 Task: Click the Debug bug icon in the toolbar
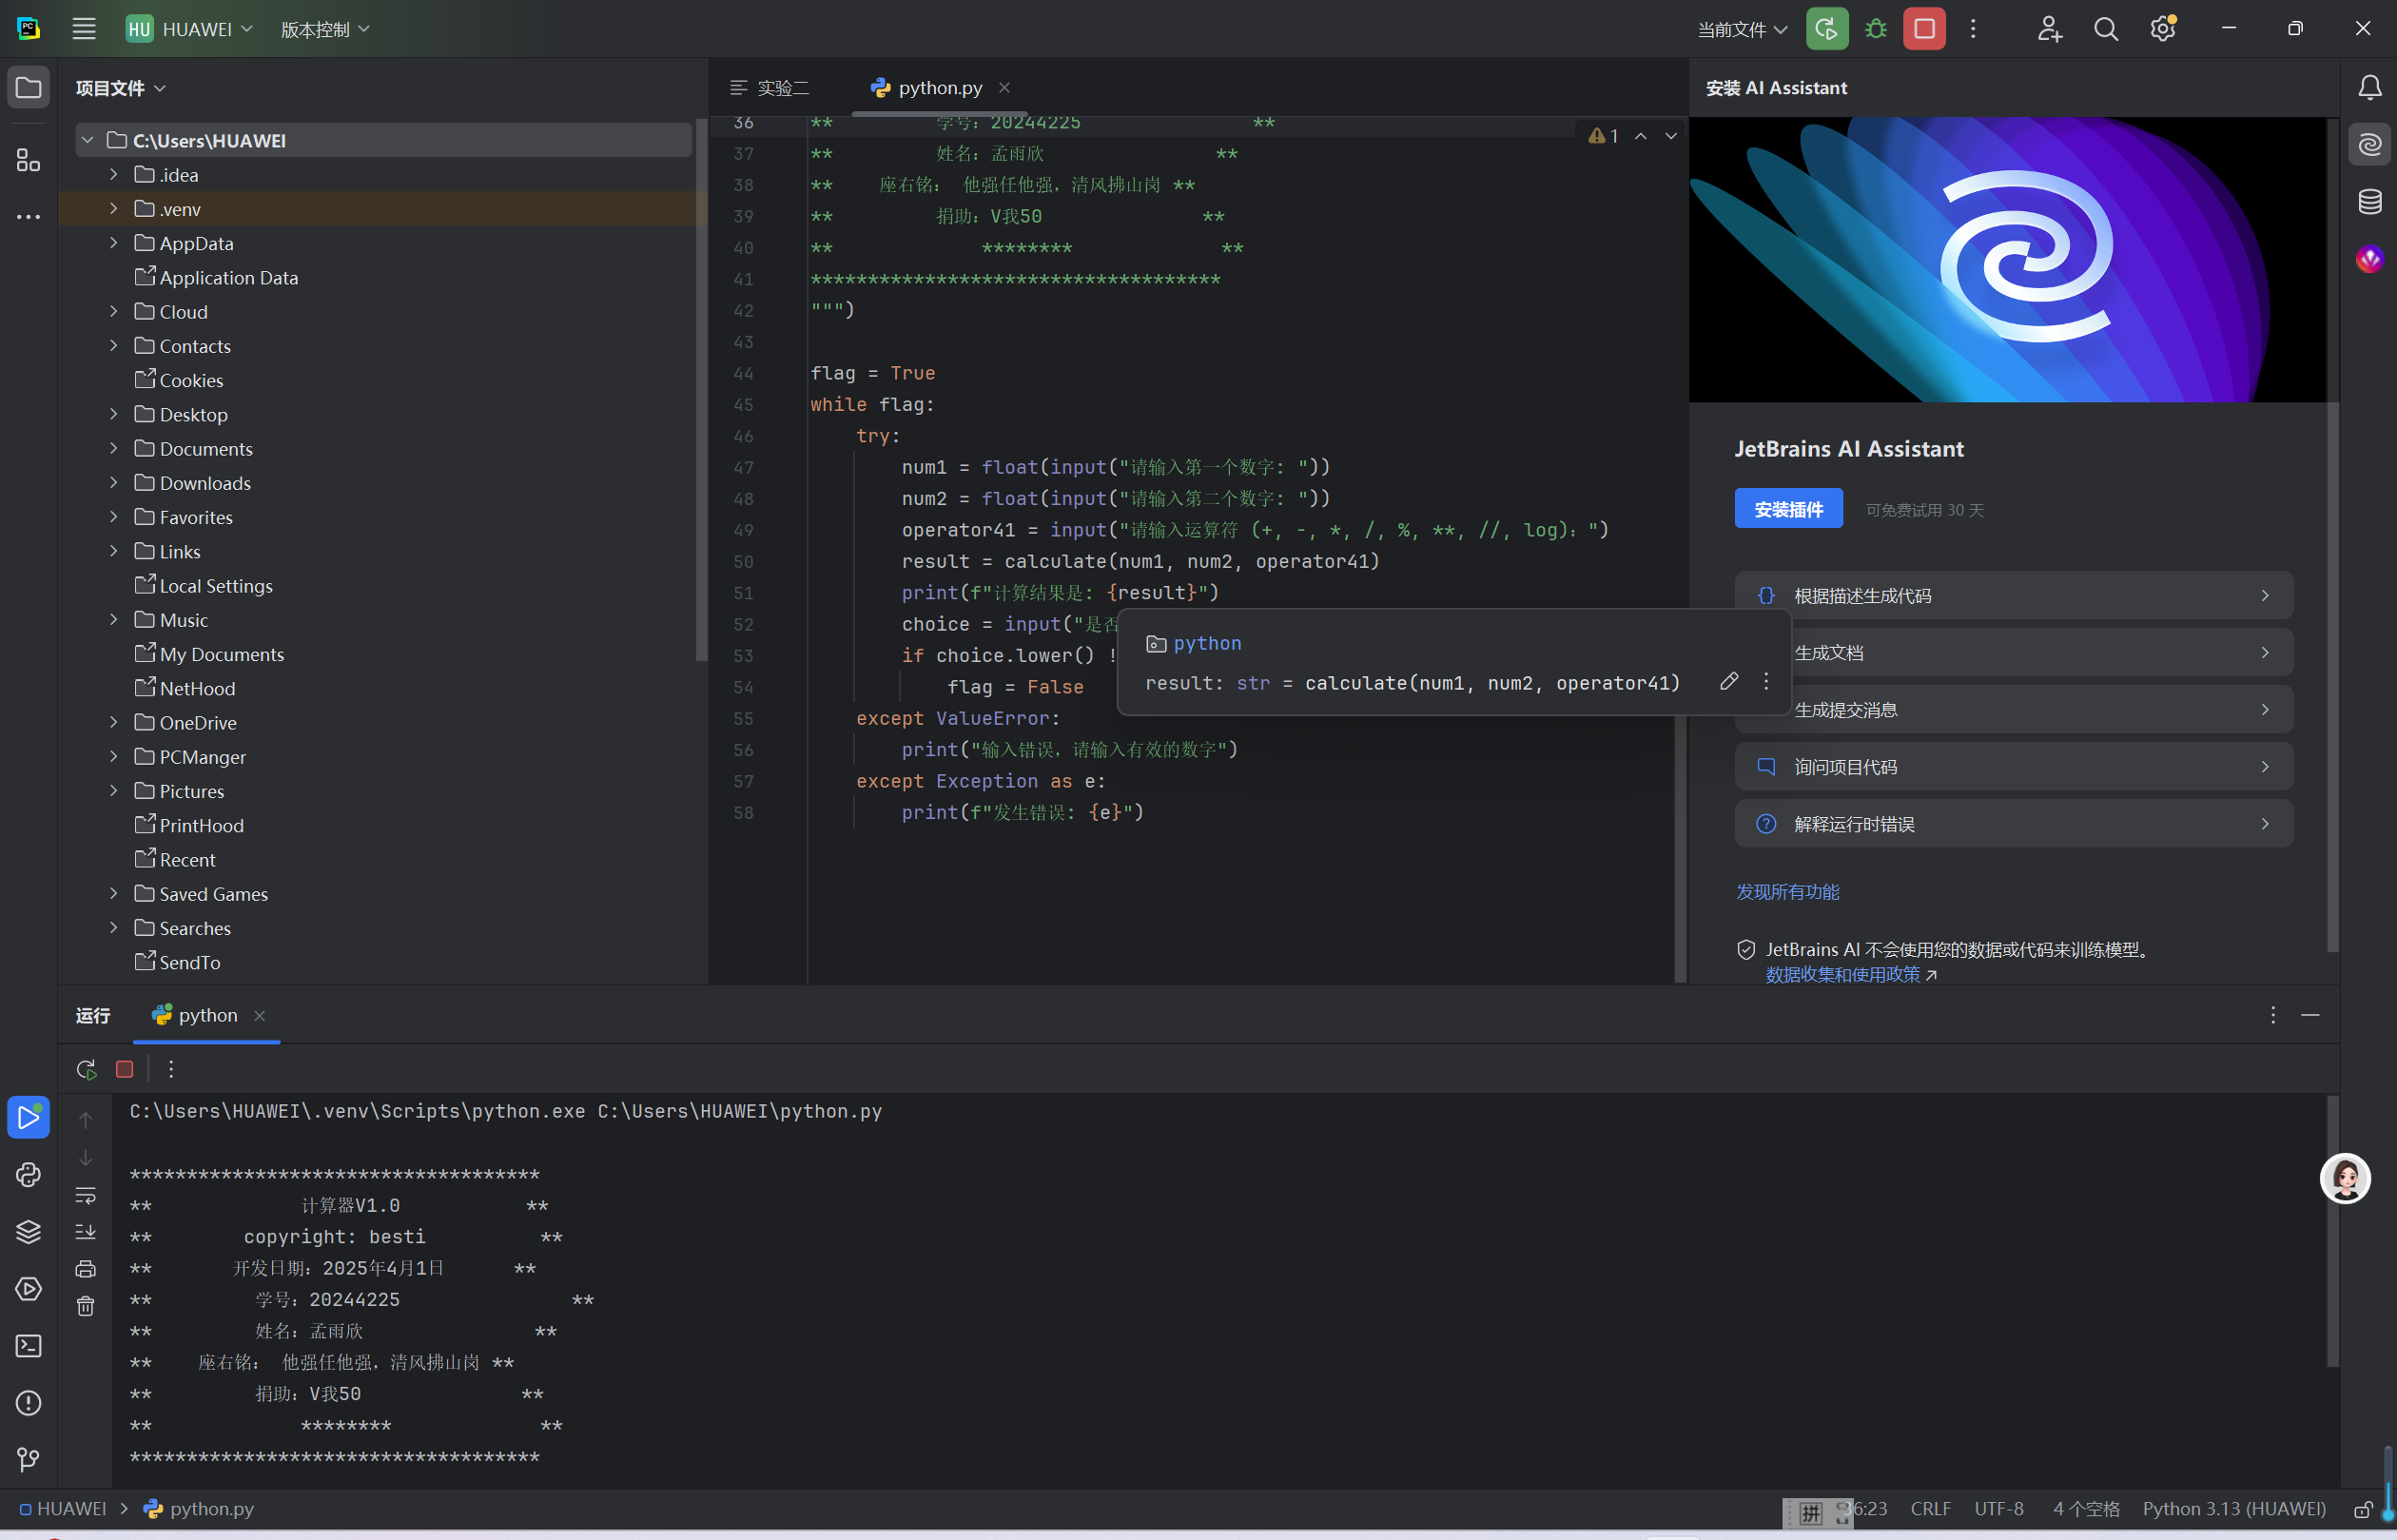coord(1876,29)
